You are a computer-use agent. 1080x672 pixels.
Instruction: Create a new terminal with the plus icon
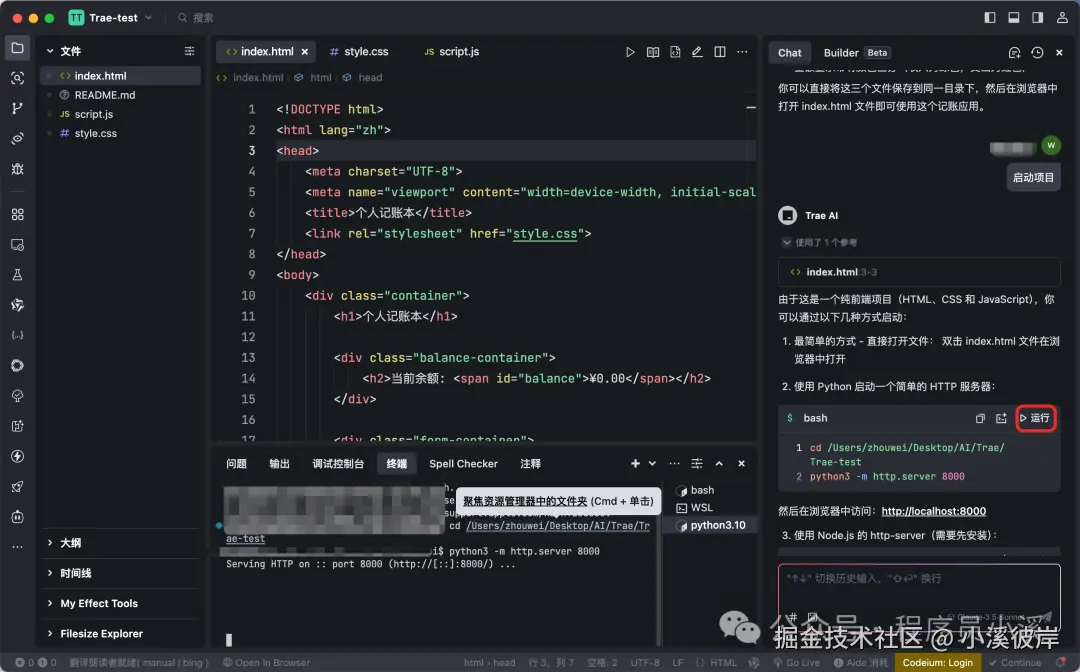634,463
